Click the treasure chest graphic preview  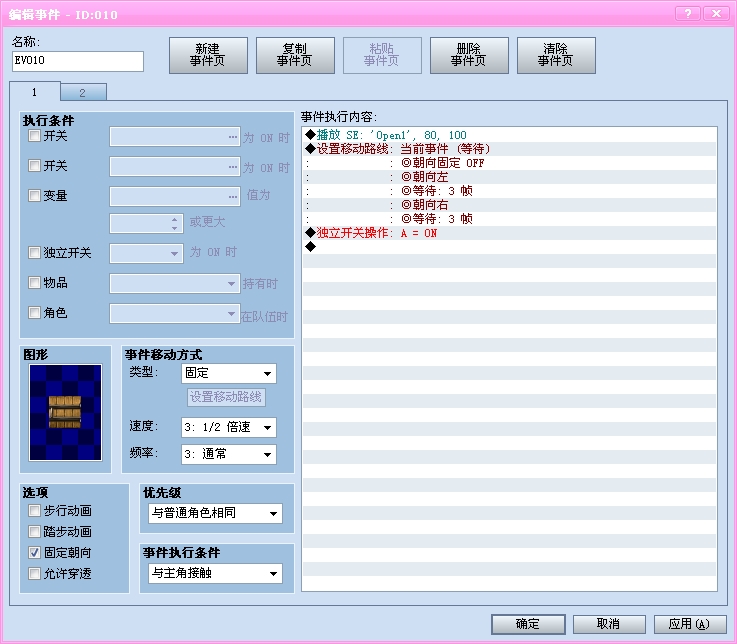pos(65,412)
